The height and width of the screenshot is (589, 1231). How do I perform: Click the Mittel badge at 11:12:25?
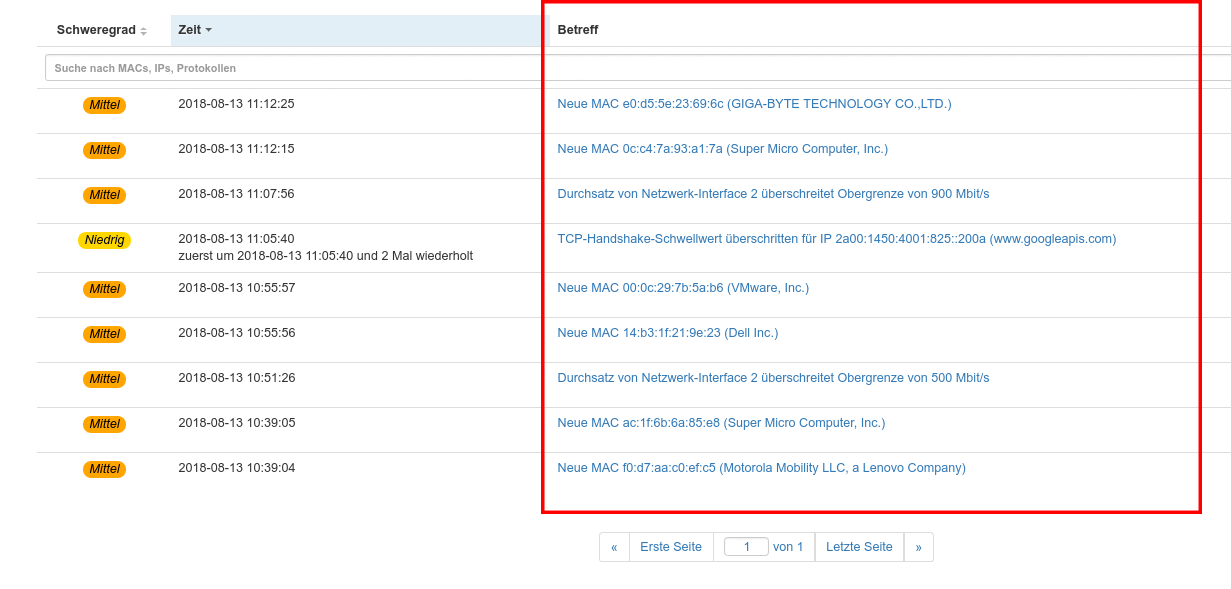coord(104,105)
